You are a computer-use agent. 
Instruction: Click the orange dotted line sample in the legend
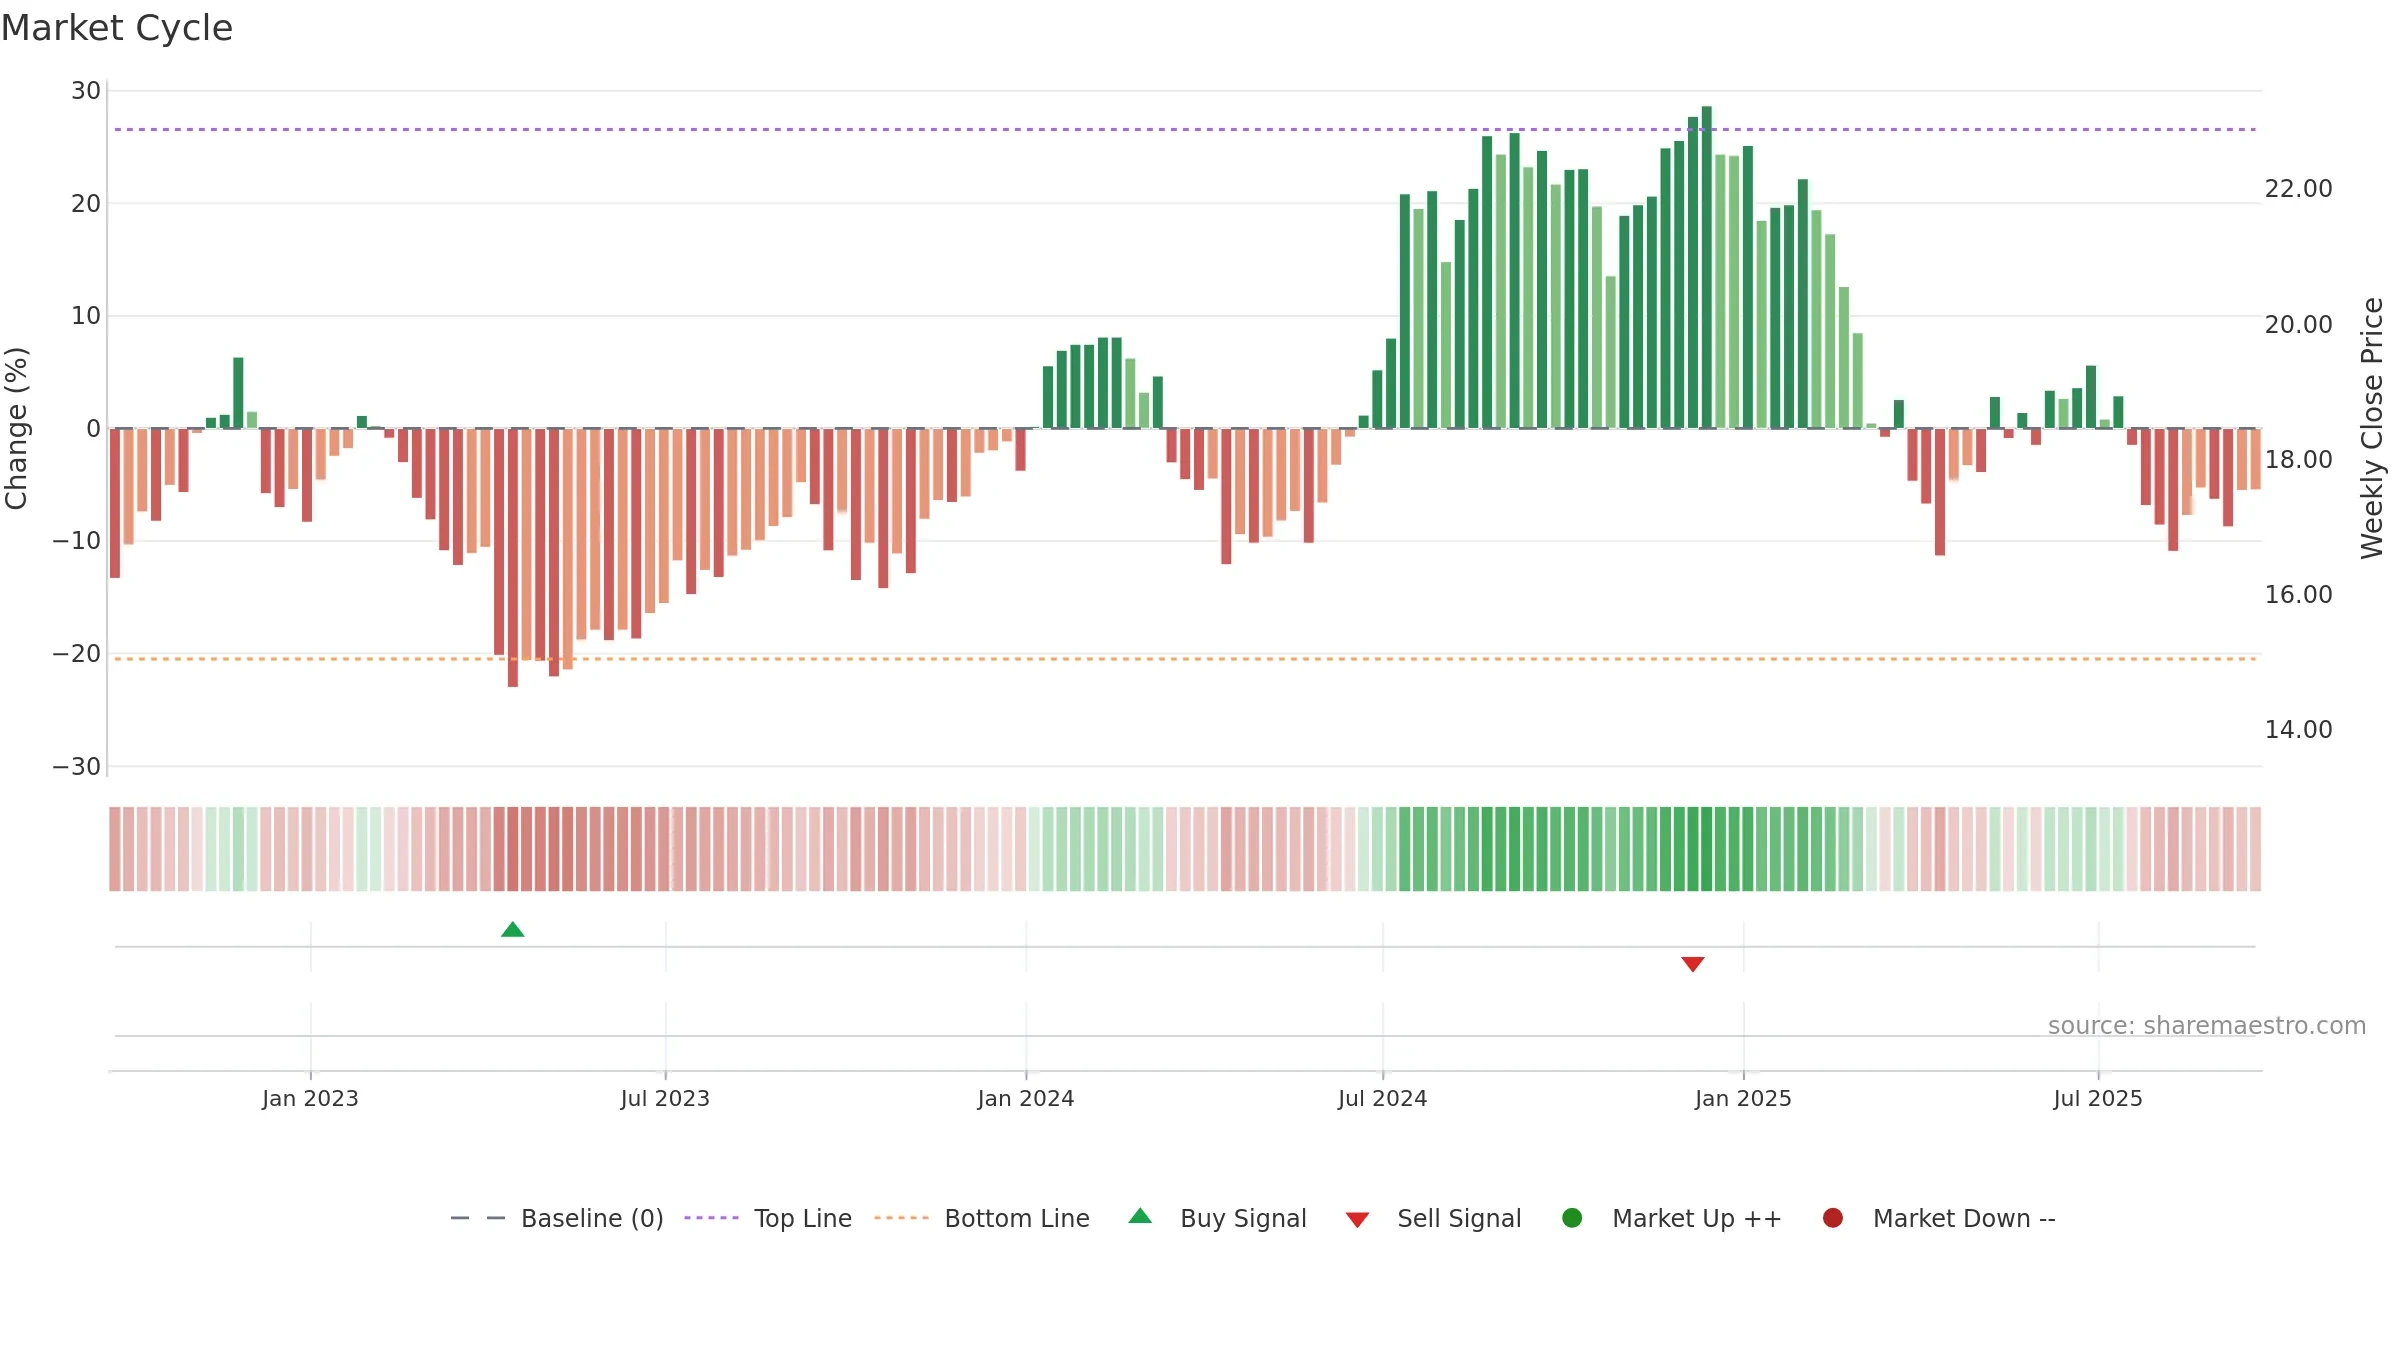coord(901,1218)
